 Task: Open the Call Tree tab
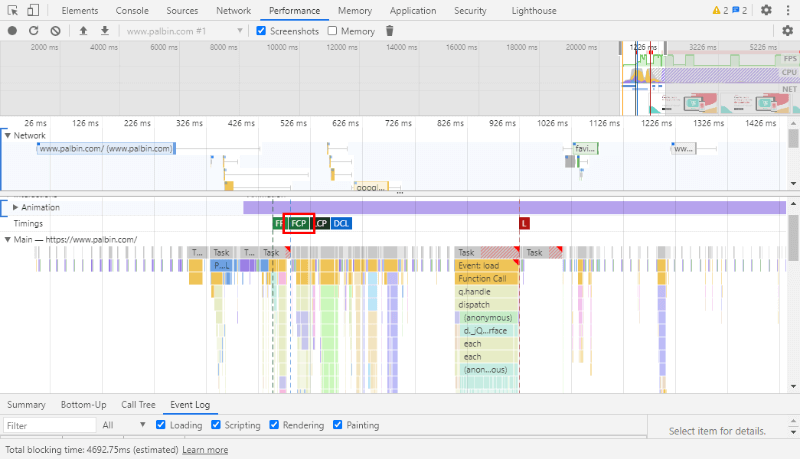pyautogui.click(x=138, y=404)
